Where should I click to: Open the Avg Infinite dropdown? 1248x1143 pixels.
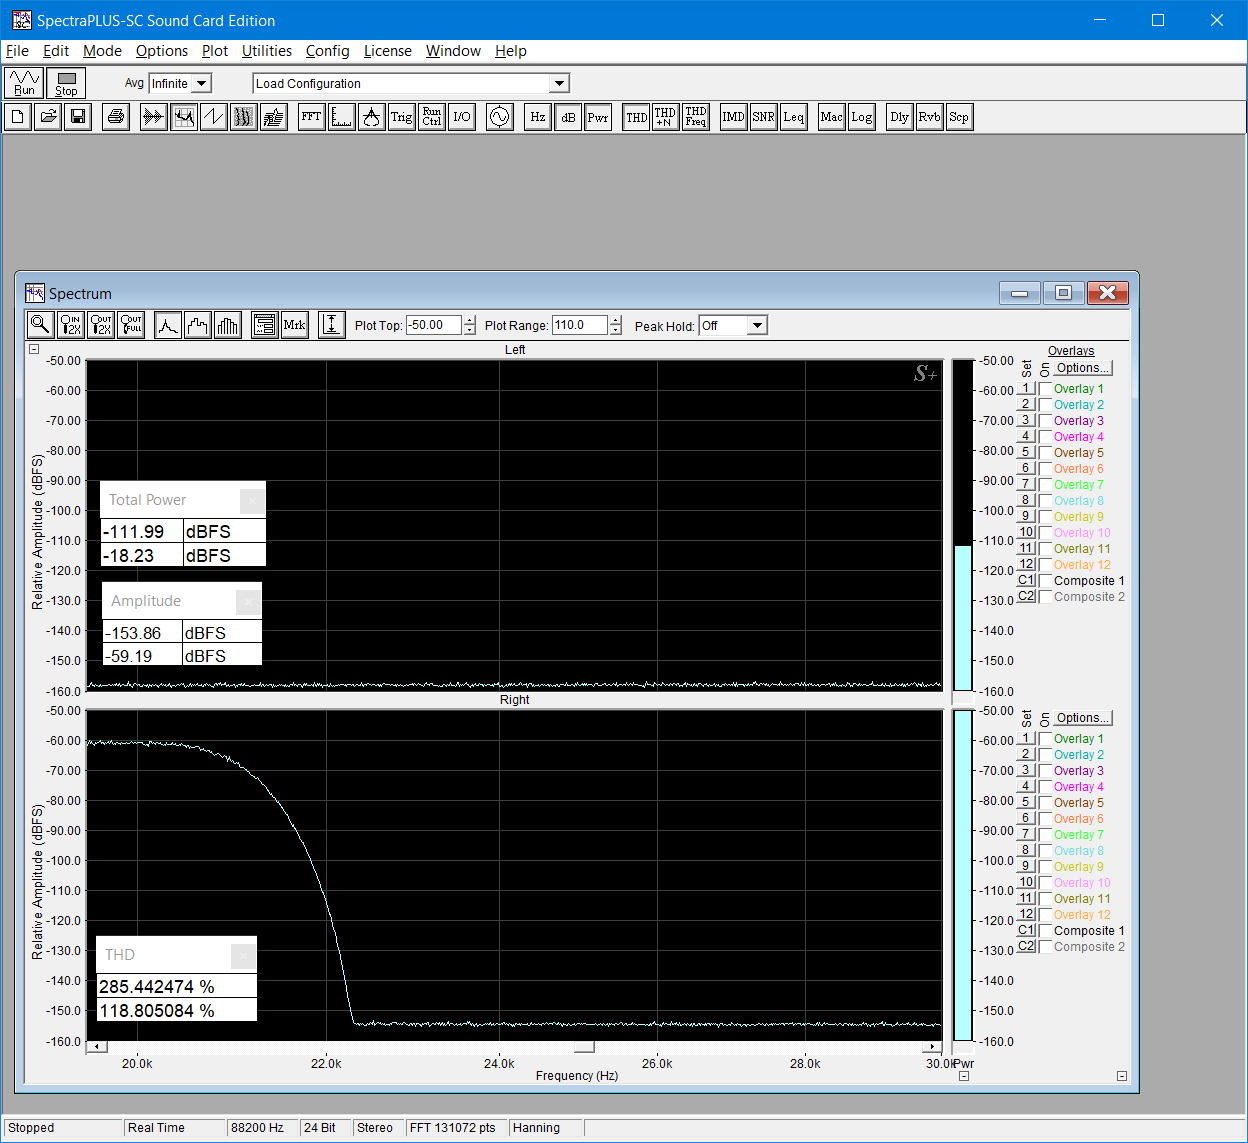pos(201,84)
